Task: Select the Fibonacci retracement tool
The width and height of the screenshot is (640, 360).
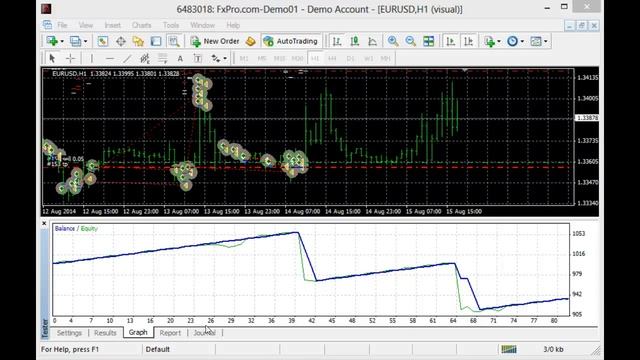Action: coord(162,58)
